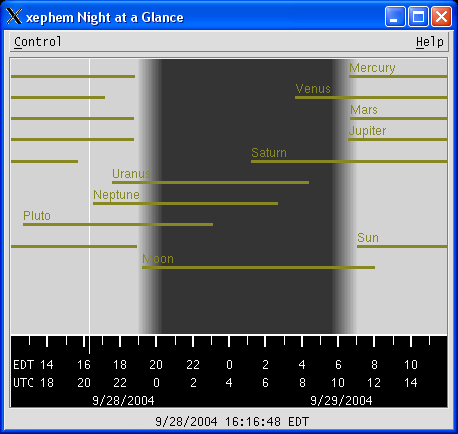Select the 9/29/2004 date label

pos(341,400)
